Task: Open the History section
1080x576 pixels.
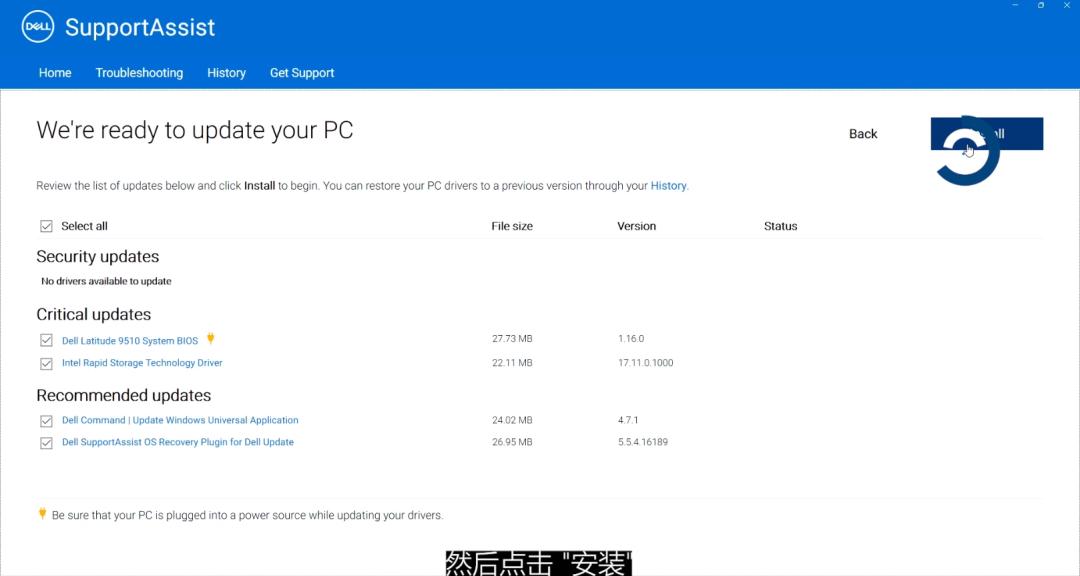Action: tap(226, 72)
